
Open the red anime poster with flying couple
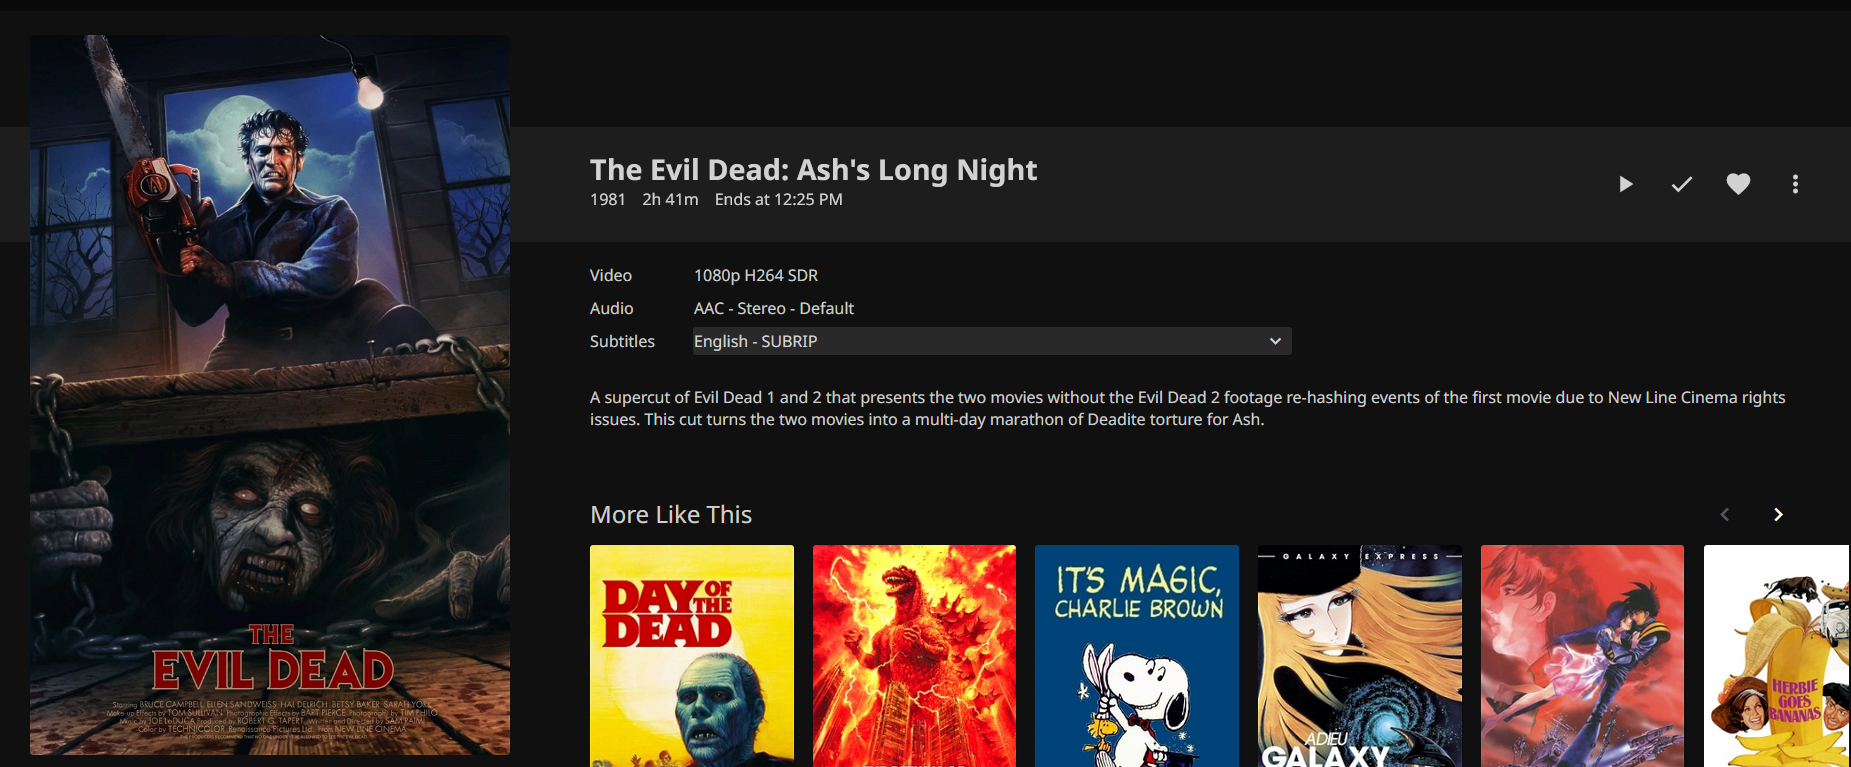pyautogui.click(x=1582, y=656)
